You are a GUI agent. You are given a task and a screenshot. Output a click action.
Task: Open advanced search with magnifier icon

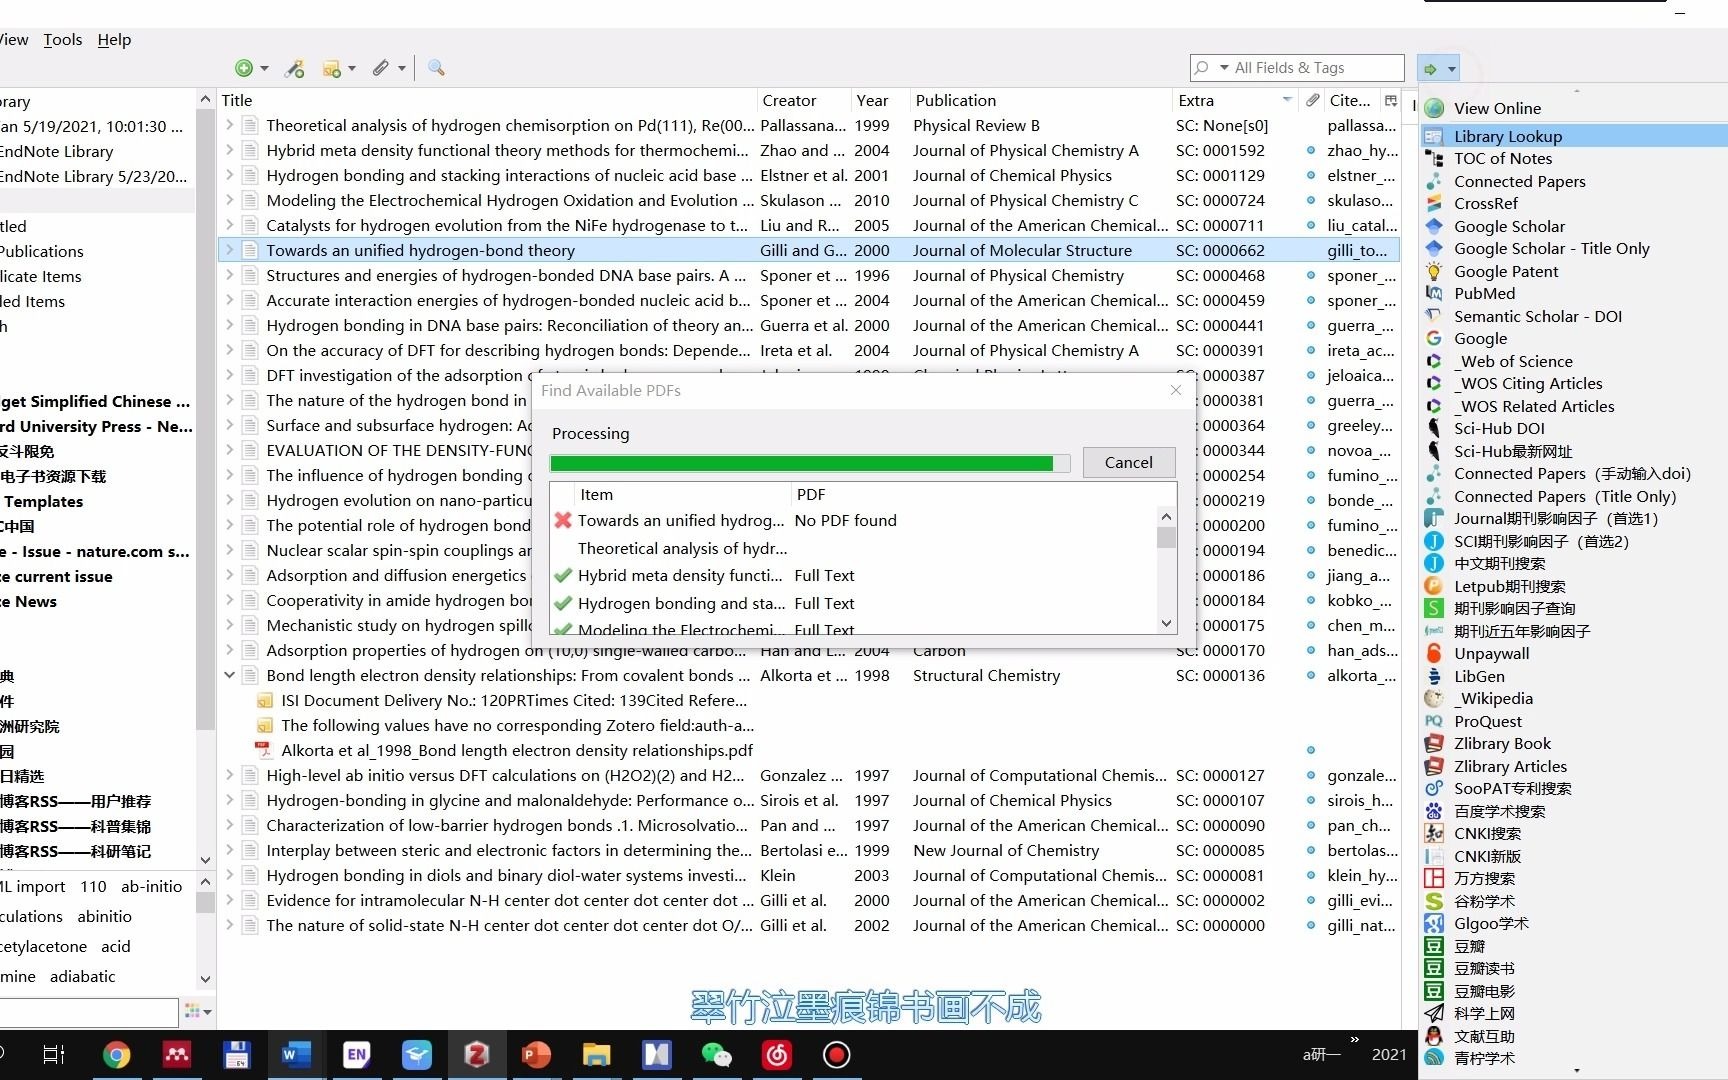(x=435, y=68)
